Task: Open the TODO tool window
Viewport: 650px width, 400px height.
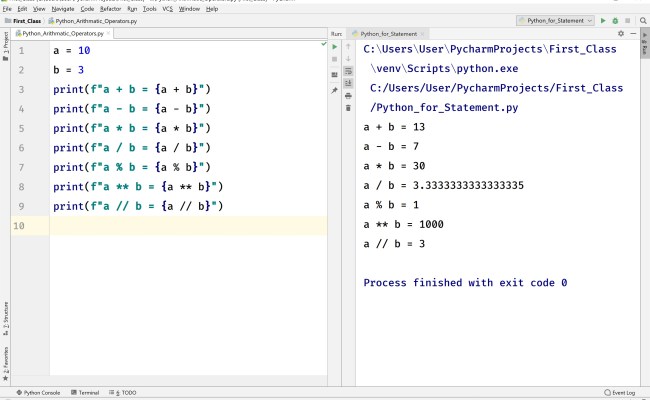Action: click(123, 393)
